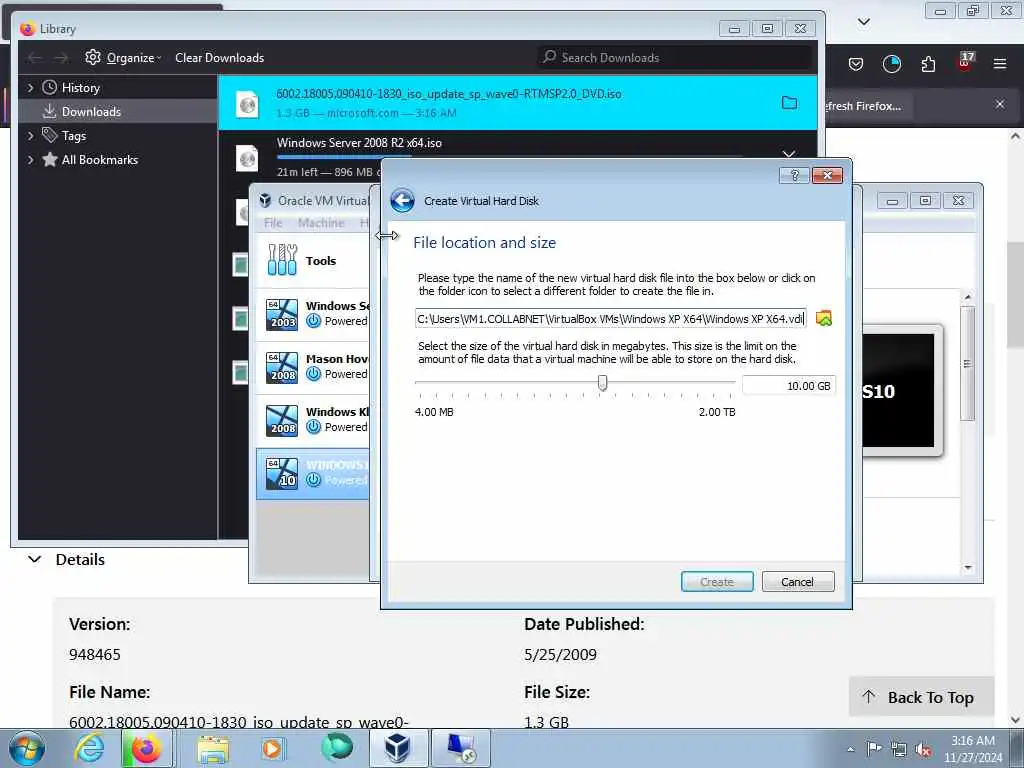Click the virtual disk file path field

pos(610,319)
